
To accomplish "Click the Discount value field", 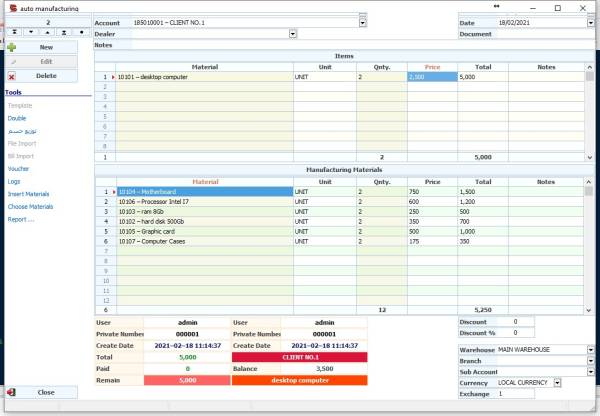I will tap(515, 322).
